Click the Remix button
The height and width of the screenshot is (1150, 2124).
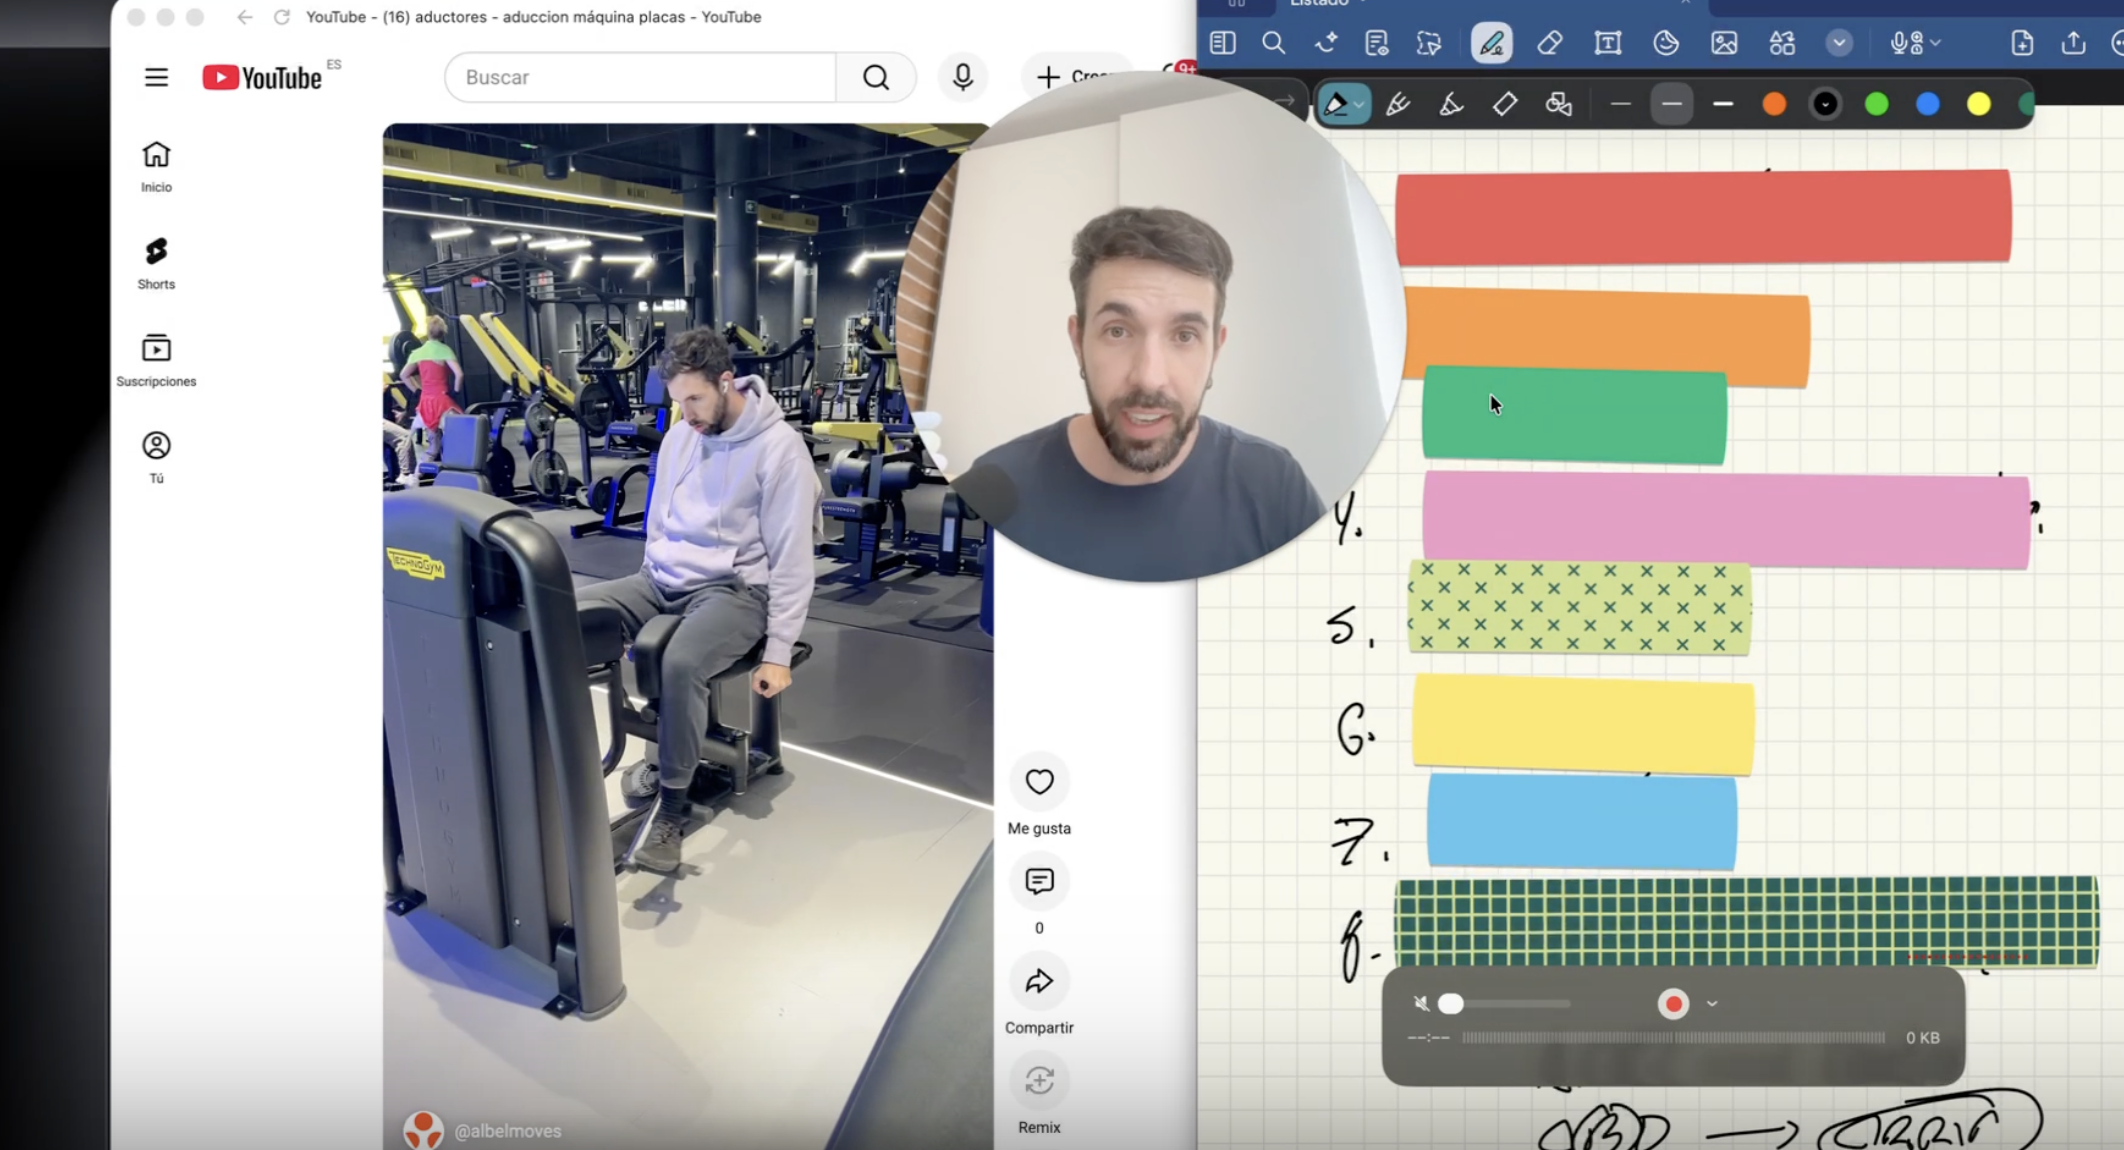[1039, 1081]
